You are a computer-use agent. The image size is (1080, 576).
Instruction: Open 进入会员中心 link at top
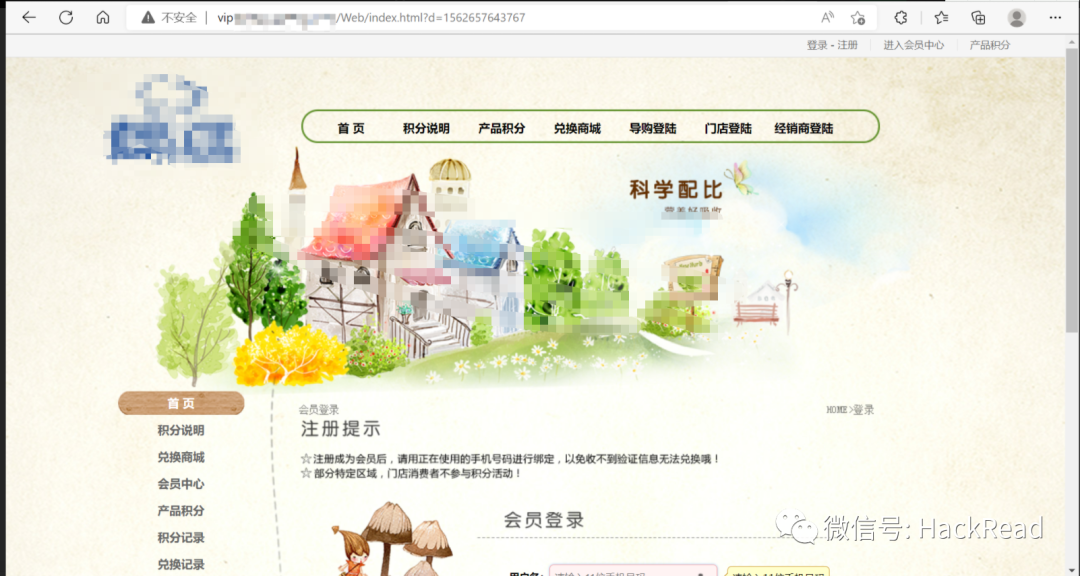pyautogui.click(x=914, y=45)
